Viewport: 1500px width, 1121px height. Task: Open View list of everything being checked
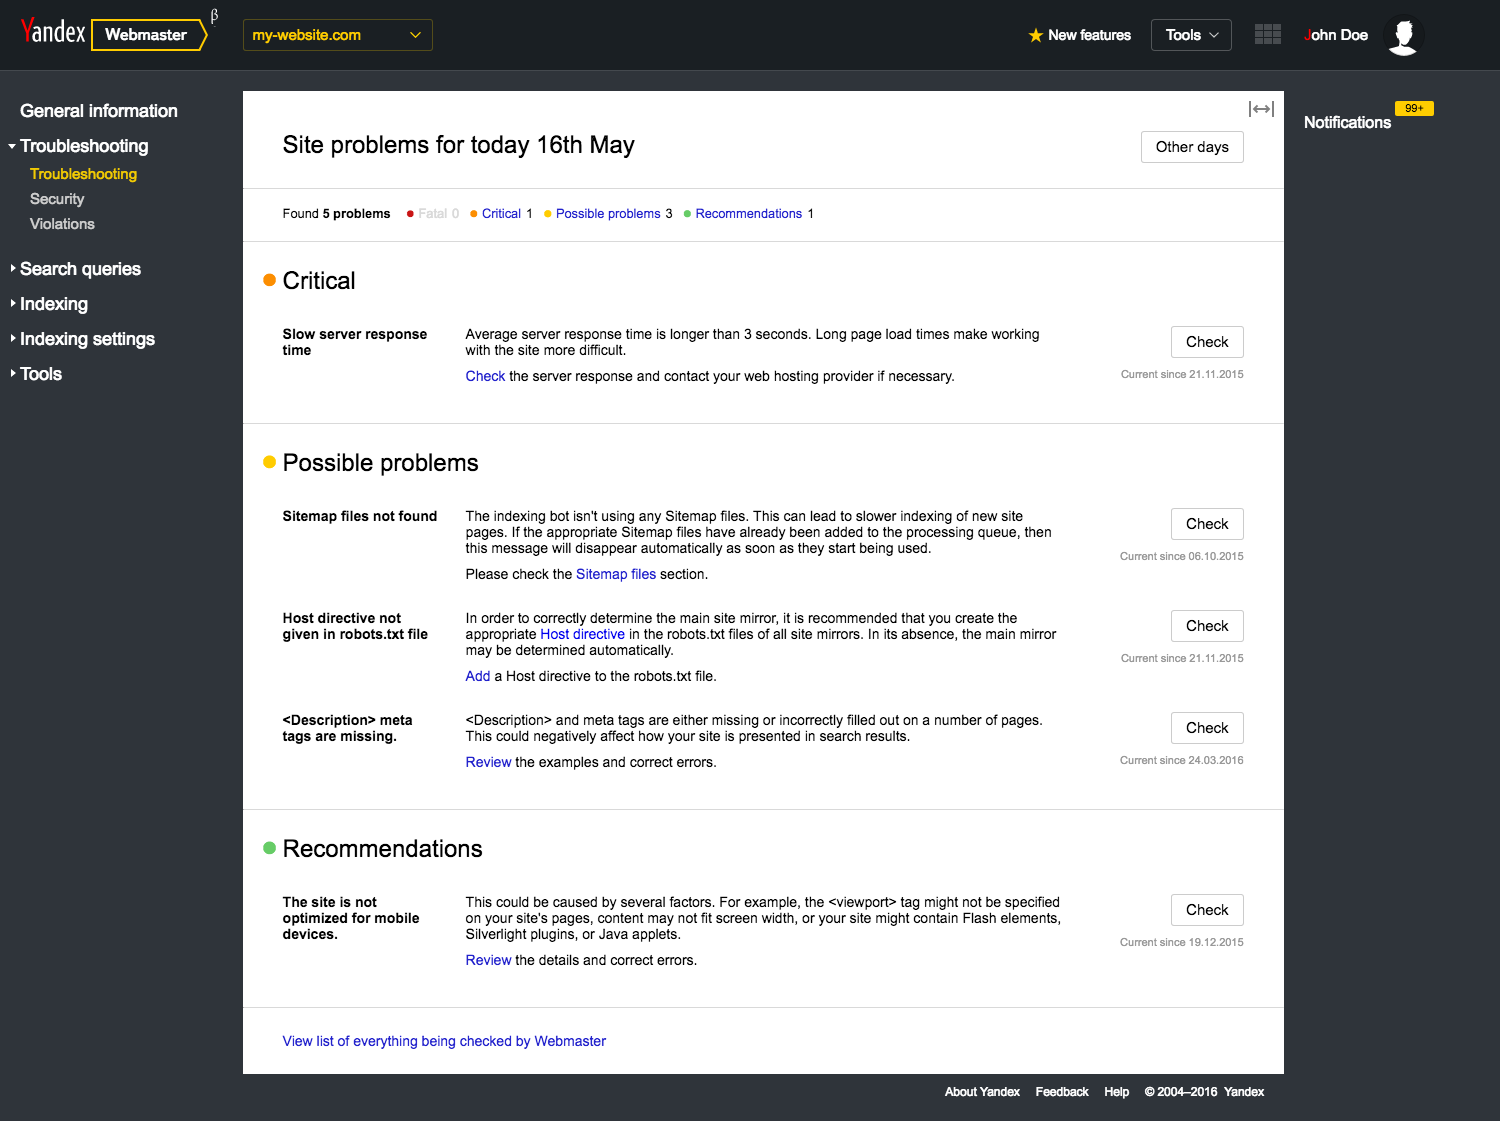click(x=444, y=1041)
